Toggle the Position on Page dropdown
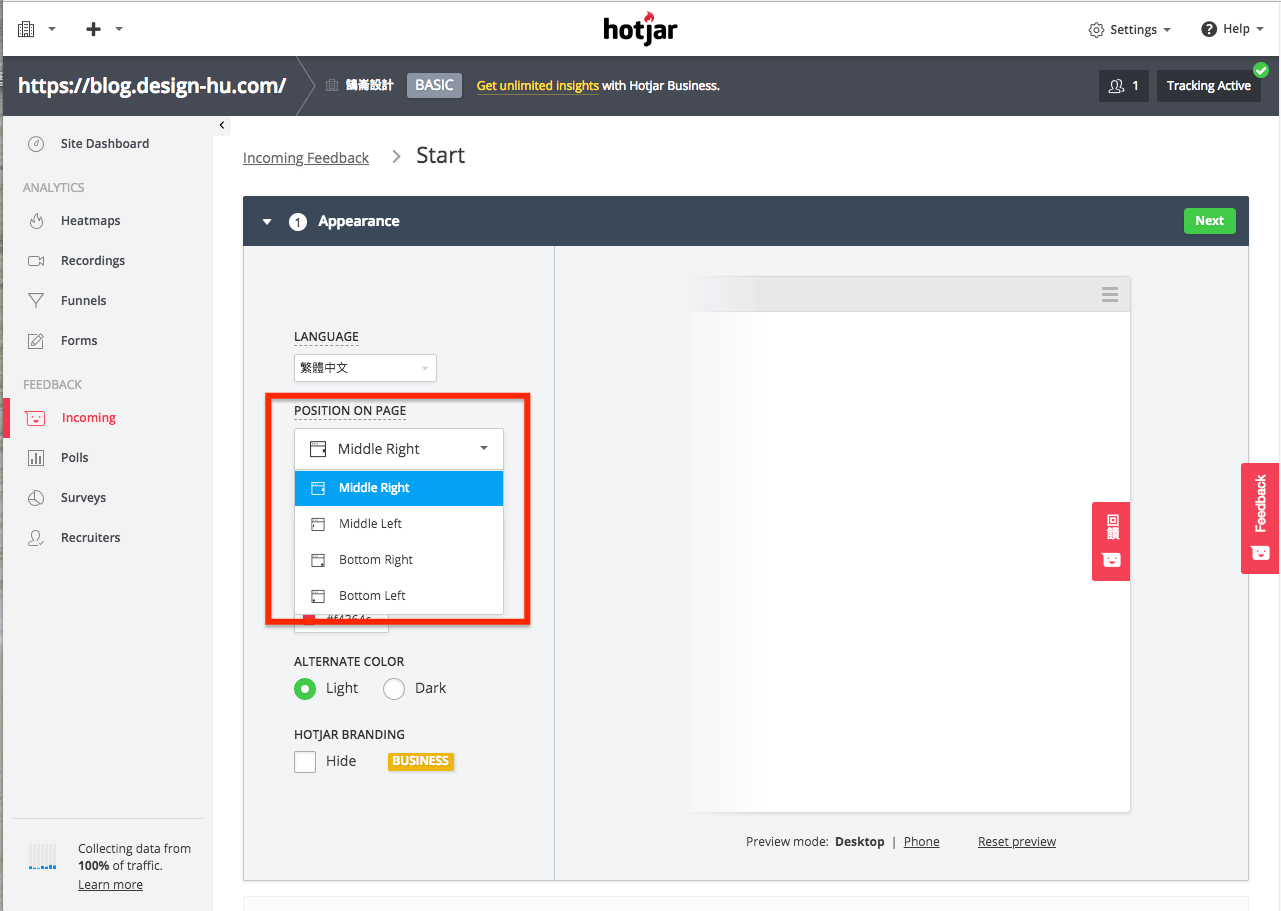Image resolution: width=1281 pixels, height=911 pixels. [399, 449]
